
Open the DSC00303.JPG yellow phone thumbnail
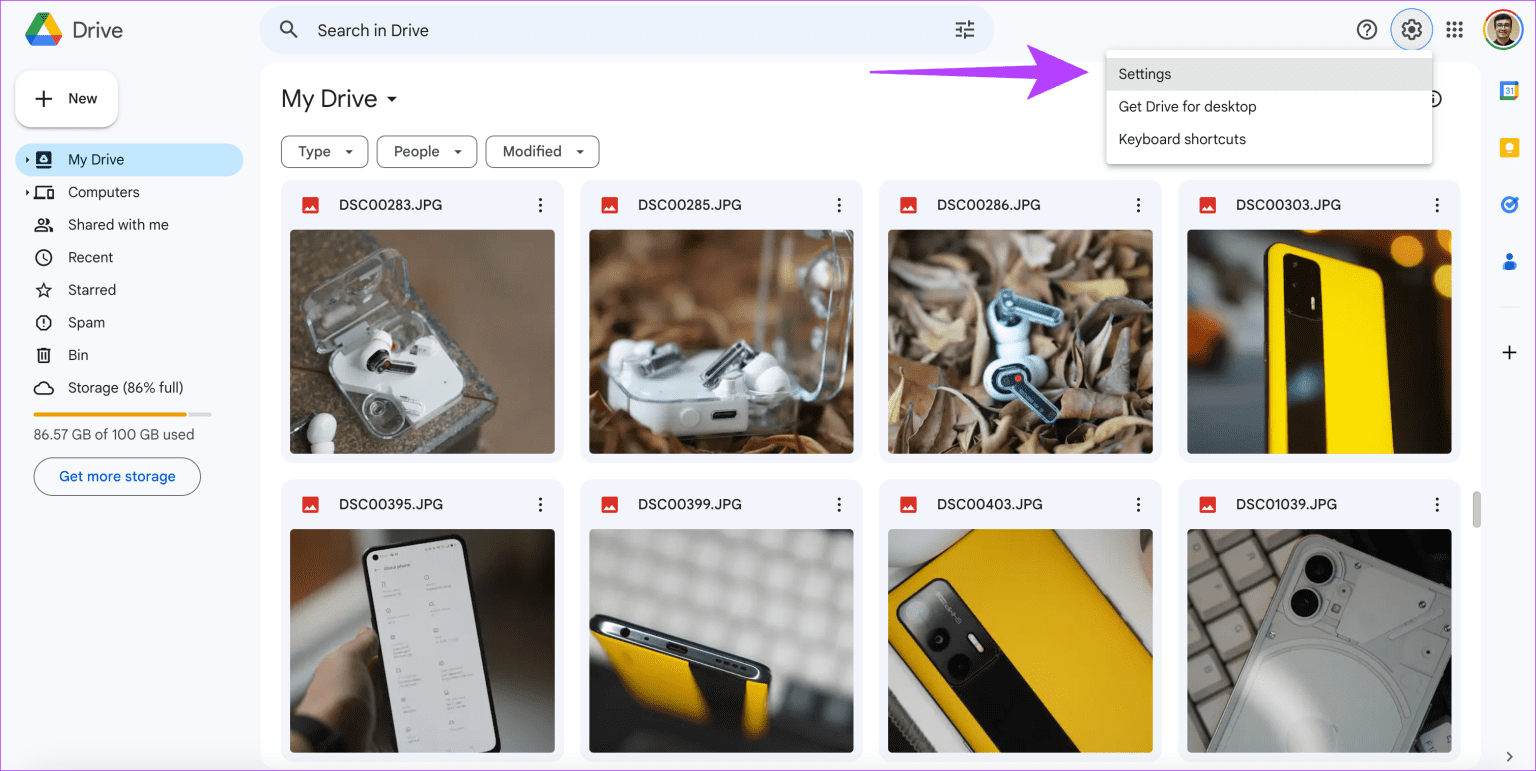(x=1318, y=342)
